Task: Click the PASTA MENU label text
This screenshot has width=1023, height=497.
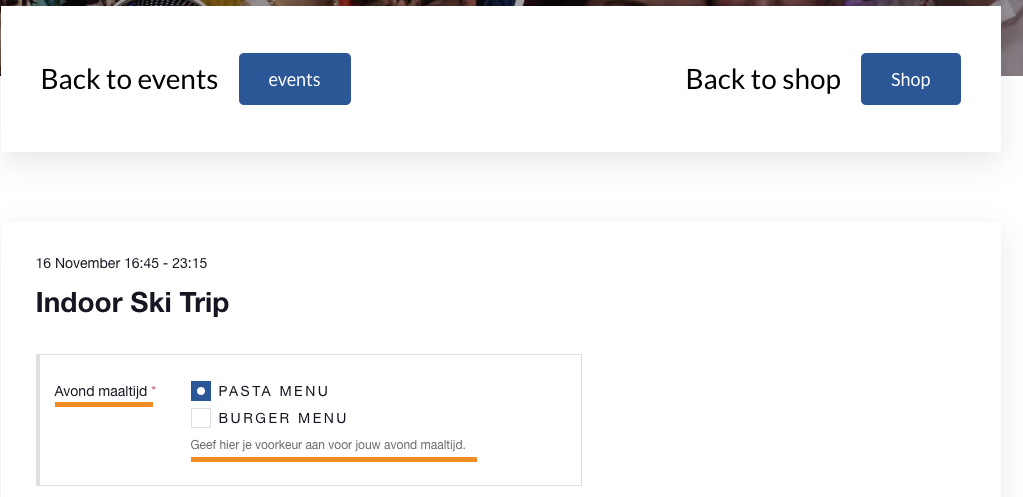Action: pyautogui.click(x=273, y=391)
